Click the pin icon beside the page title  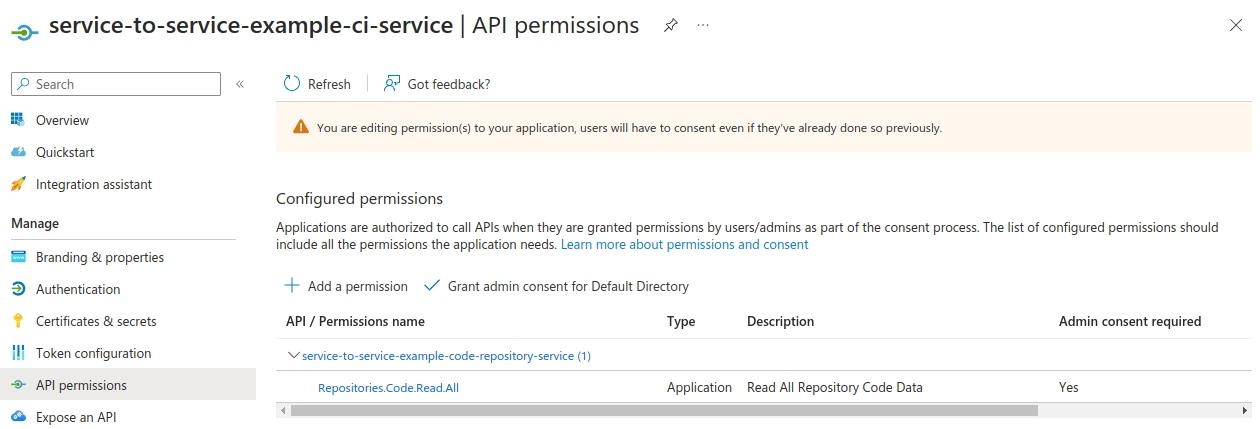coord(670,26)
